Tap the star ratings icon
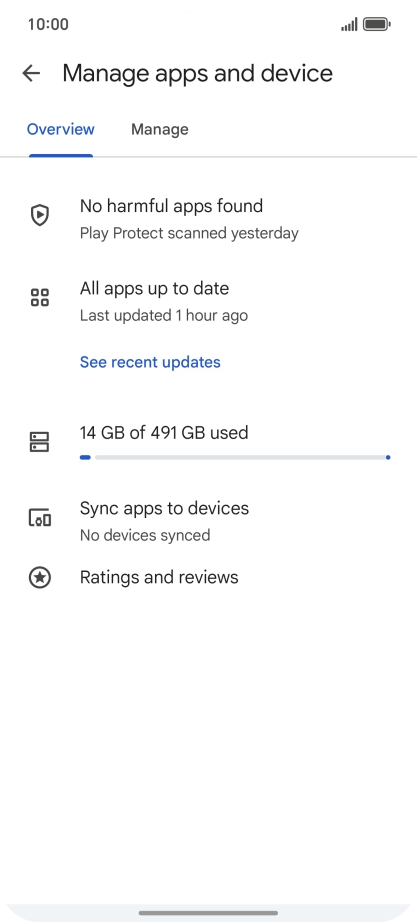This screenshot has width=417, height=922. click(x=39, y=577)
